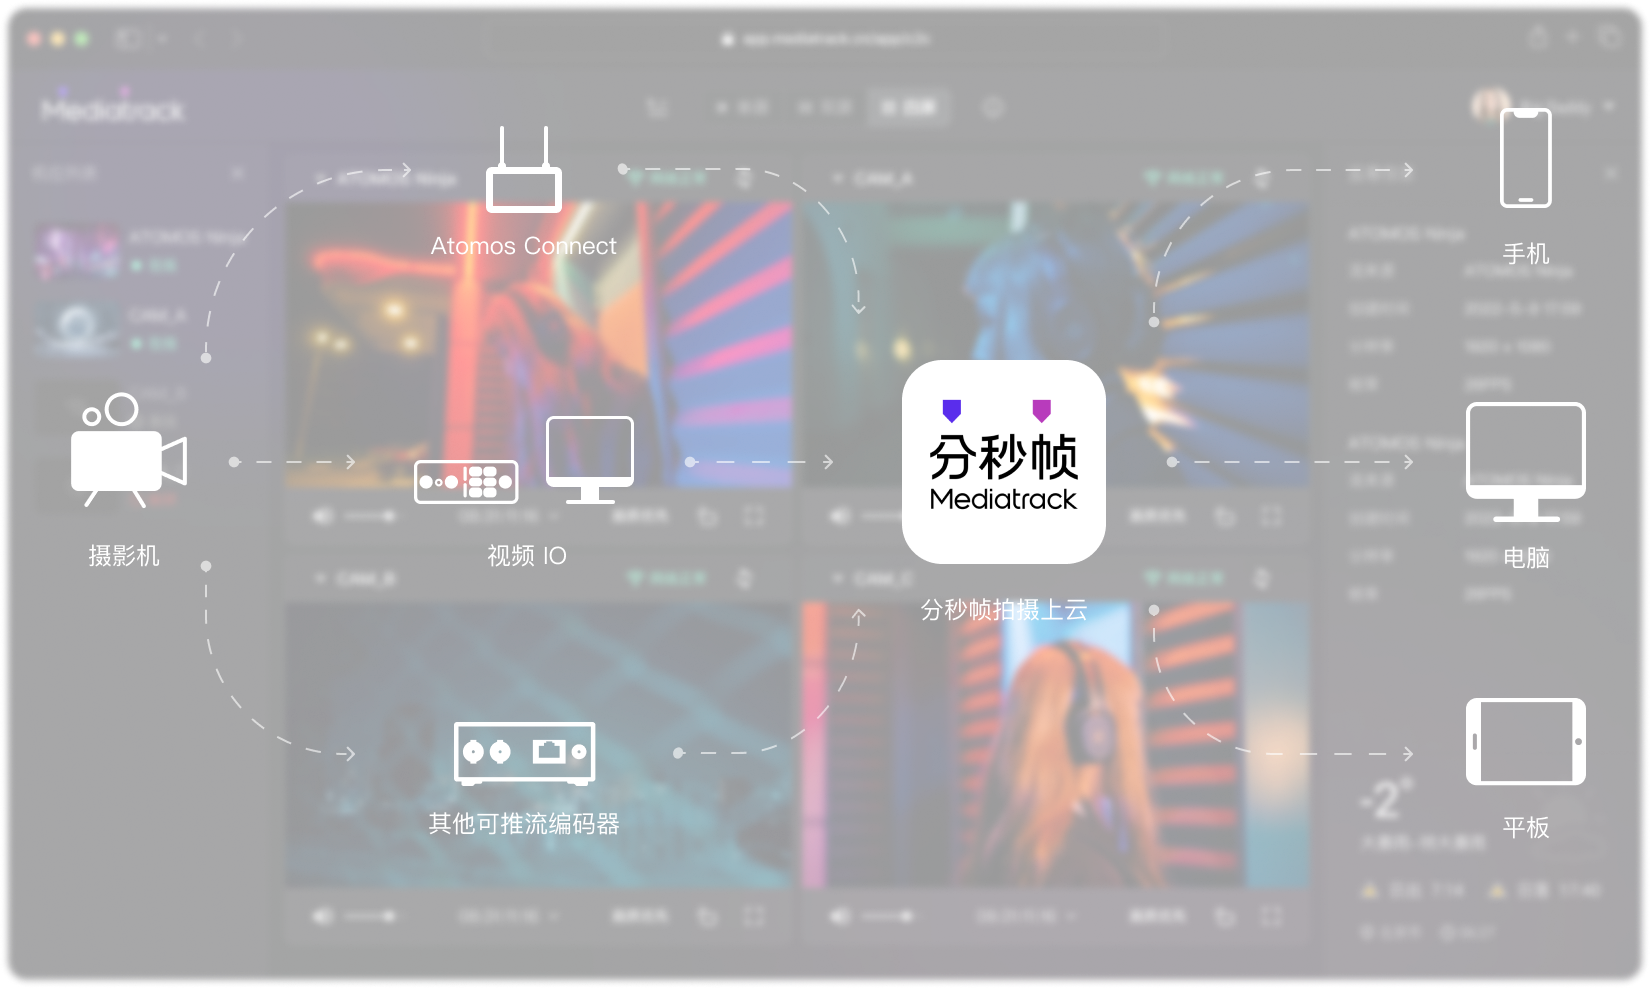Screen dimensions: 1650x988
Task: Mute the CAM_A video player
Action: tap(841, 516)
